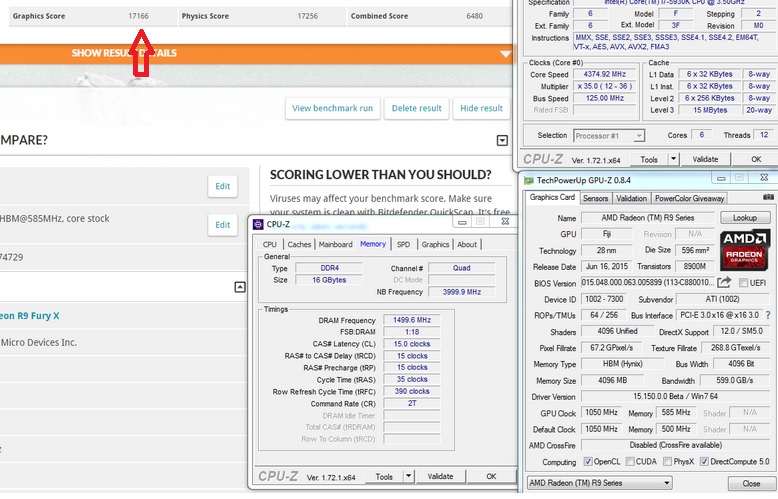
Task: Open the Tools dropdown arrow in CPU-Z CPU window
Action: pos(673,159)
